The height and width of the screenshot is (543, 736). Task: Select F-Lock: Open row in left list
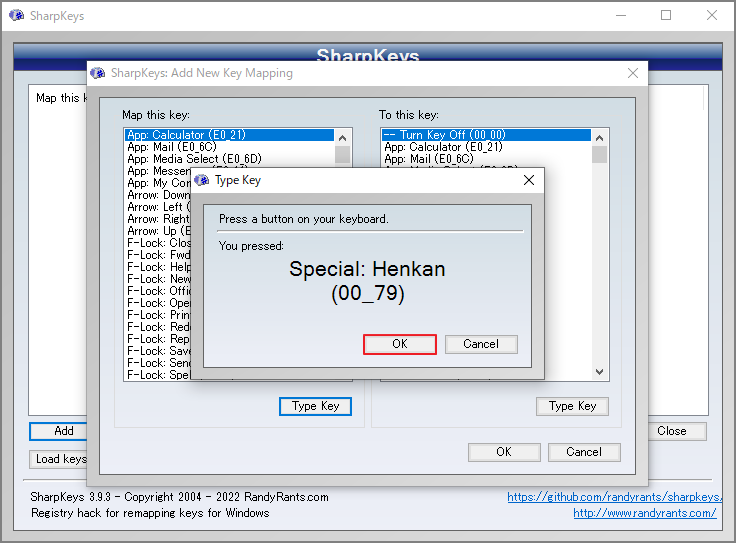coord(158,303)
